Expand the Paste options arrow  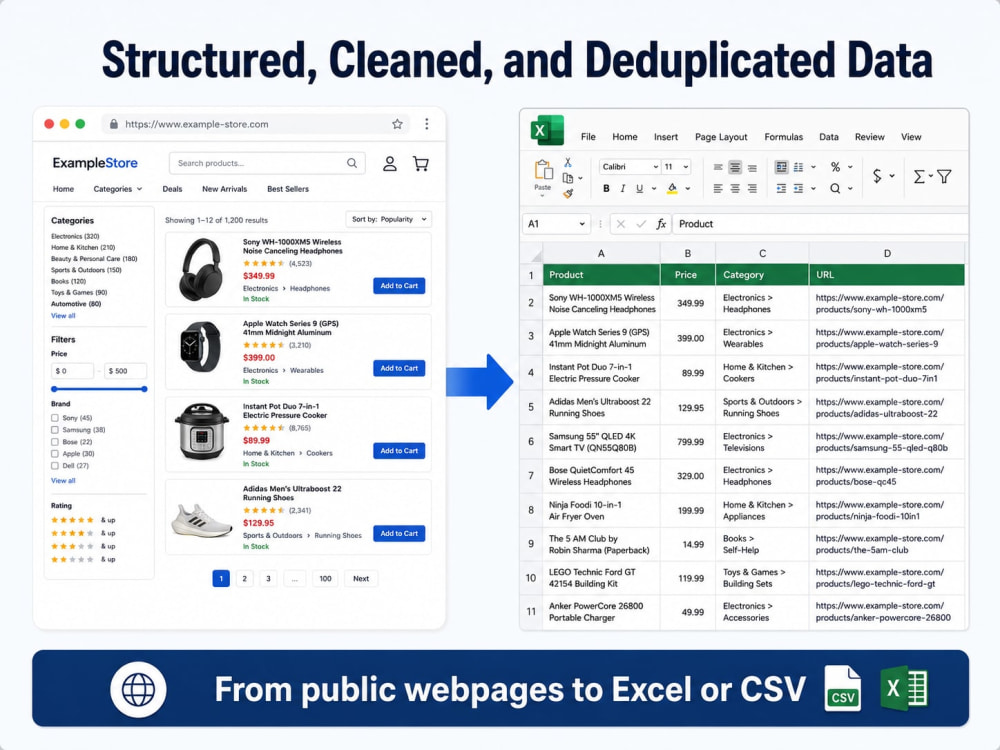[543, 195]
